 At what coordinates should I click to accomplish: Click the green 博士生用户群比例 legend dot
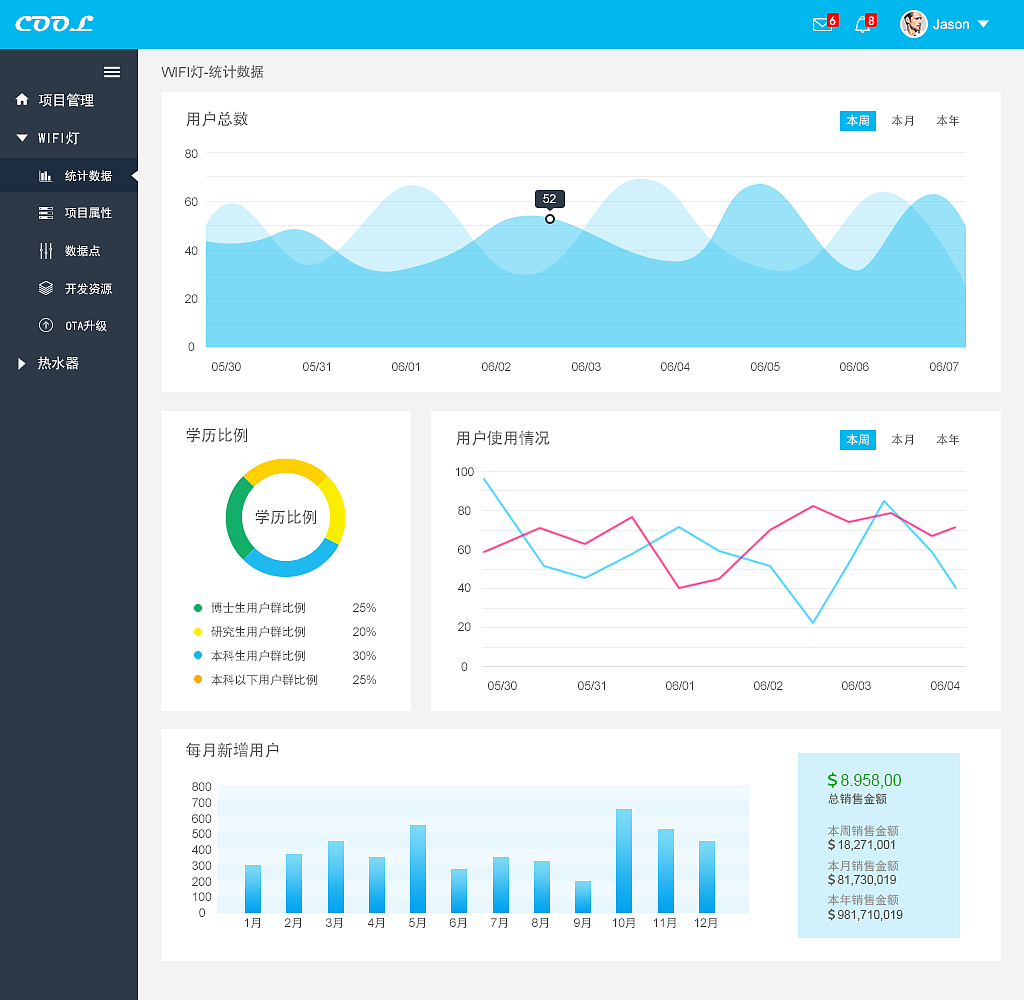point(198,608)
